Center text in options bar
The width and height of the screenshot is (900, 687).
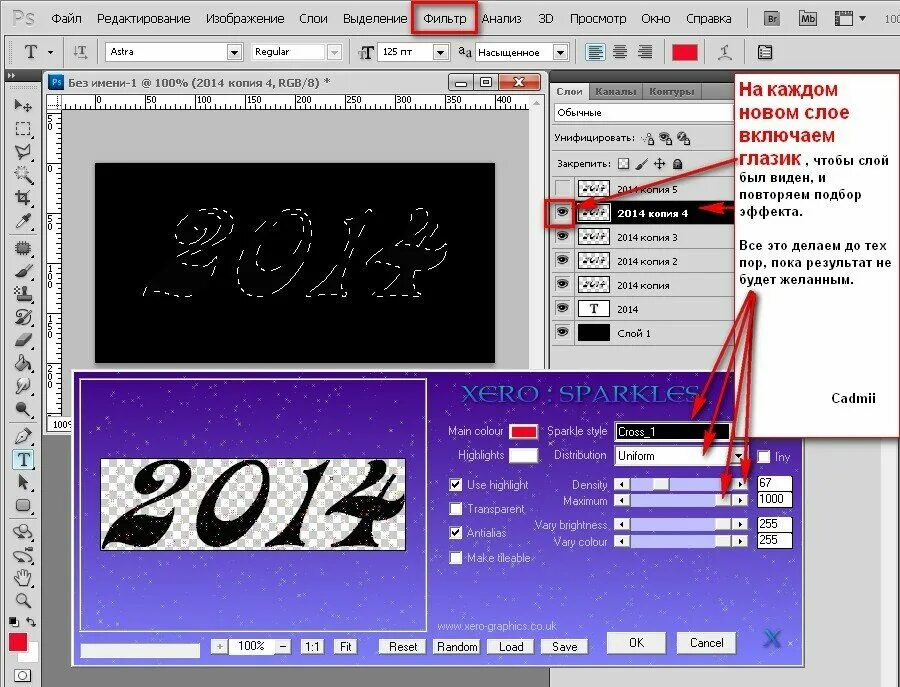[x=620, y=52]
